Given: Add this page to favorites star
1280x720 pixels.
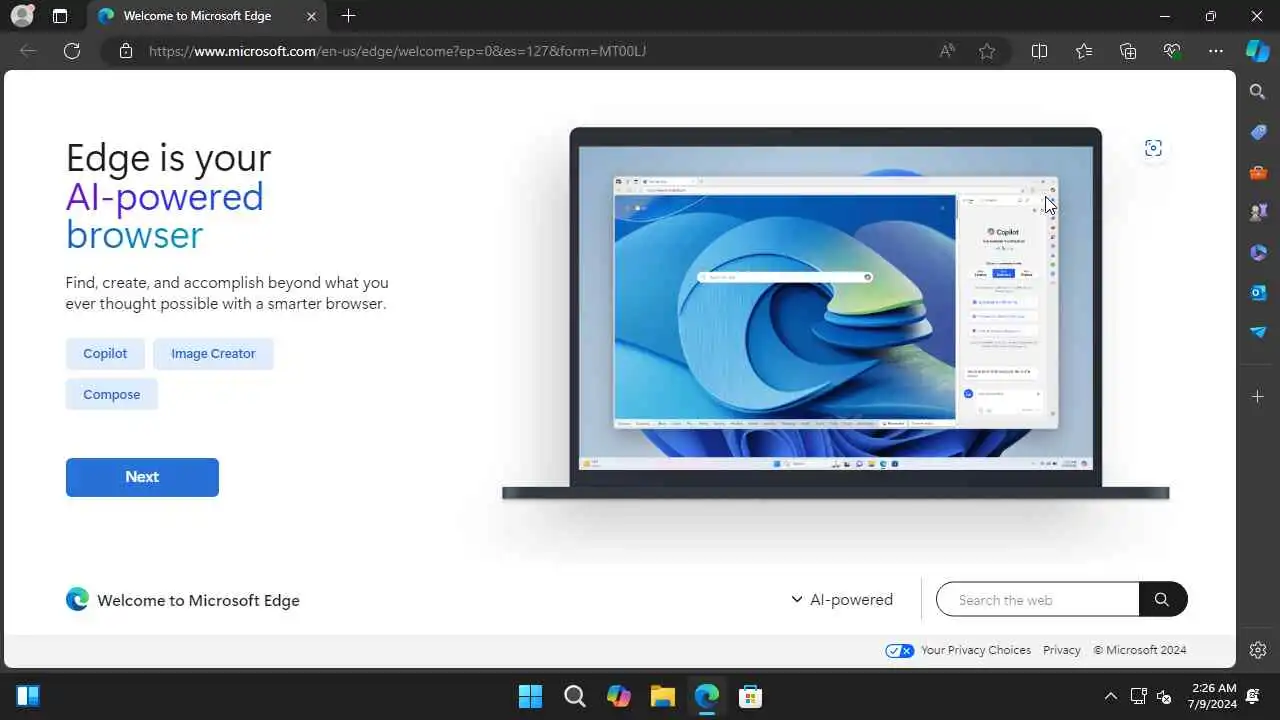Looking at the screenshot, I should 987,51.
